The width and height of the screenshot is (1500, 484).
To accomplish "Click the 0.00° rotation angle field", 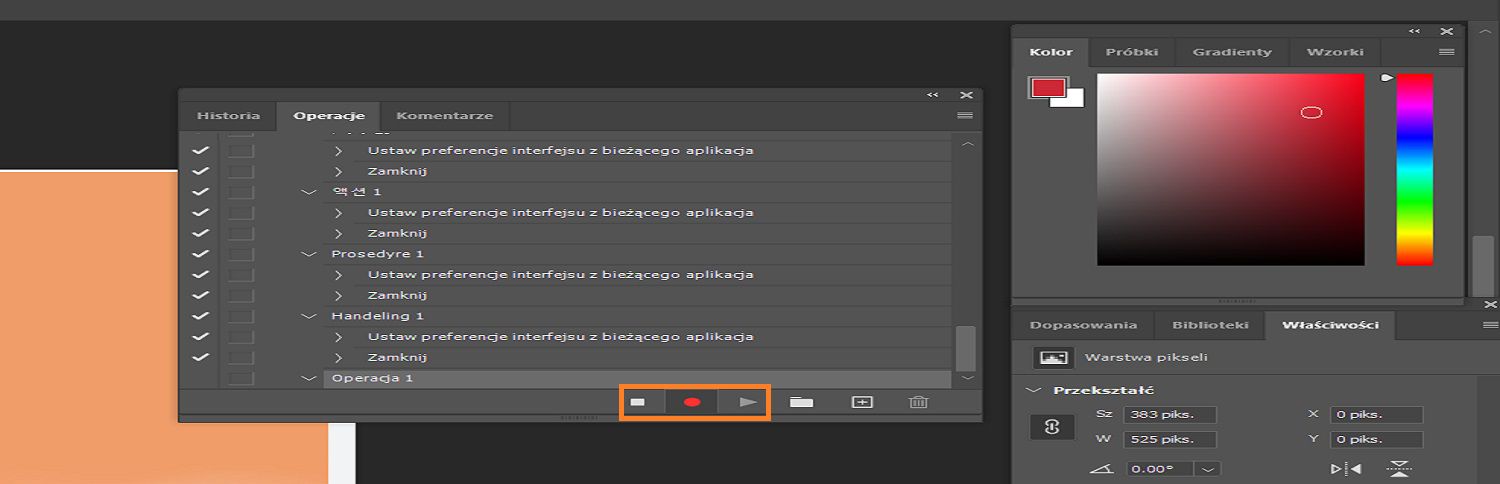I will point(1162,469).
